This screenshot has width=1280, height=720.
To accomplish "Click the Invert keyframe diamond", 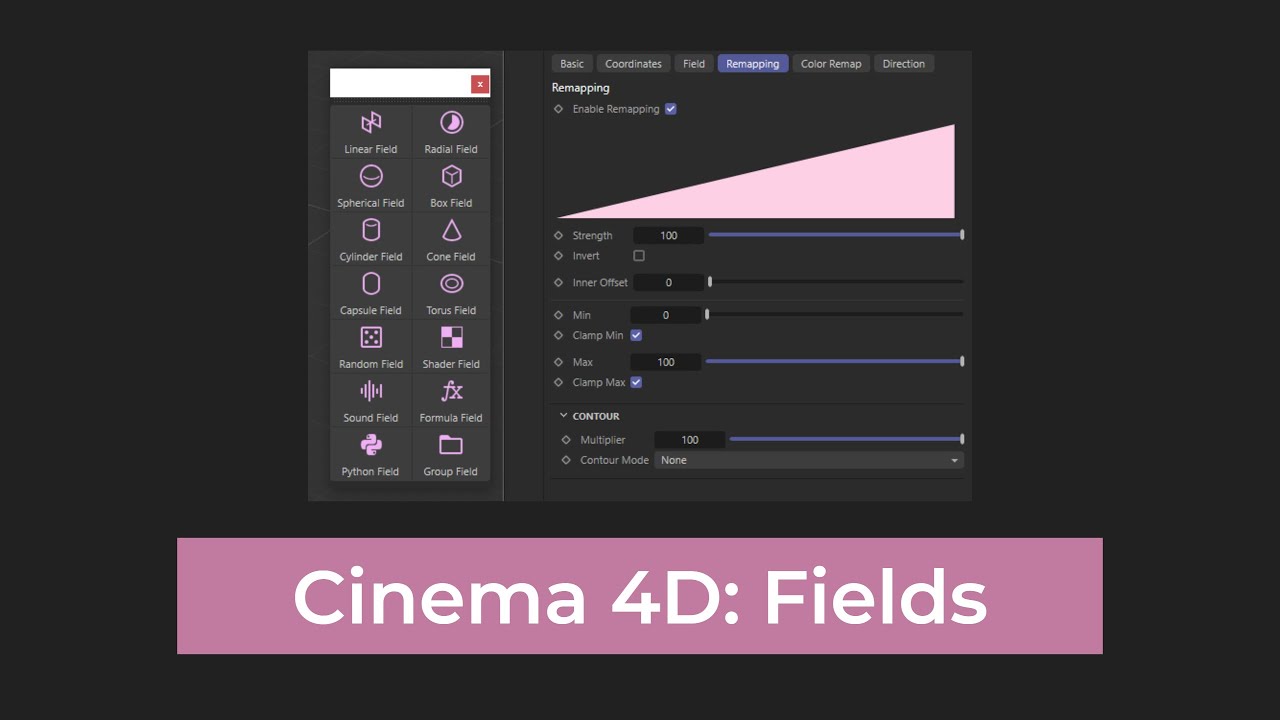I will point(559,256).
